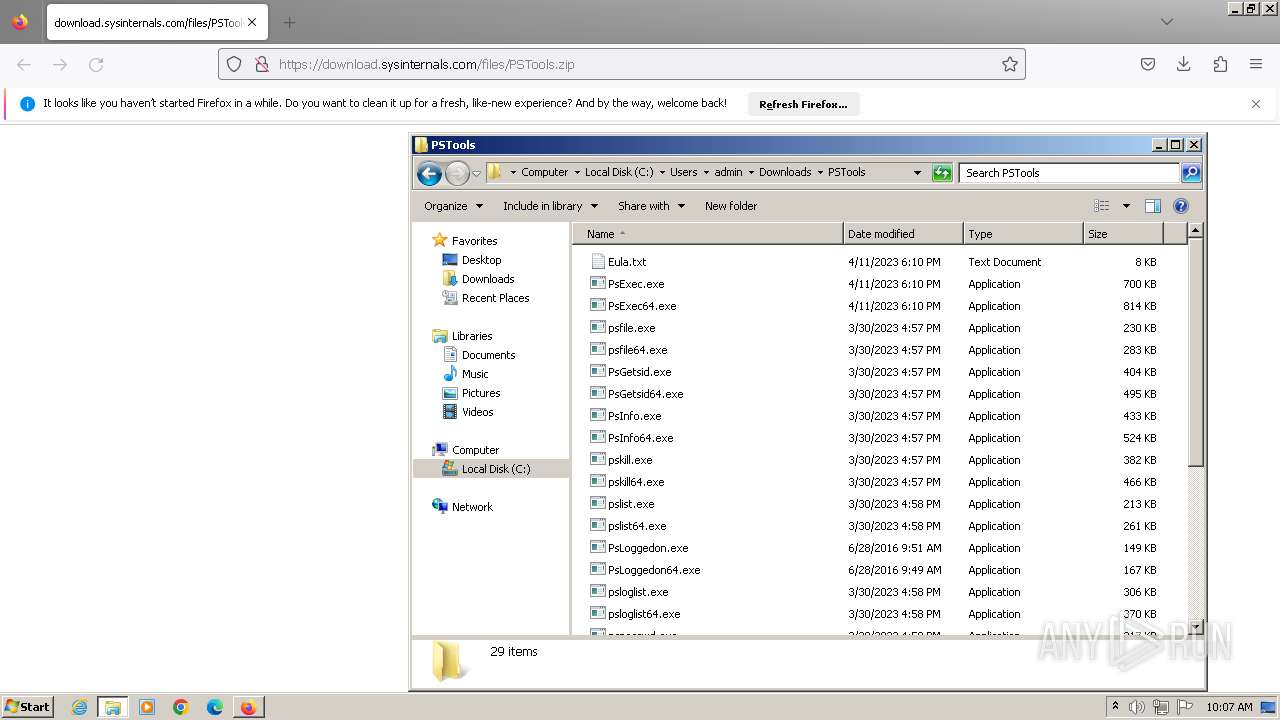Image resolution: width=1280 pixels, height=720 pixels.
Task: Select the PsExec64.exe file
Action: click(x=642, y=306)
